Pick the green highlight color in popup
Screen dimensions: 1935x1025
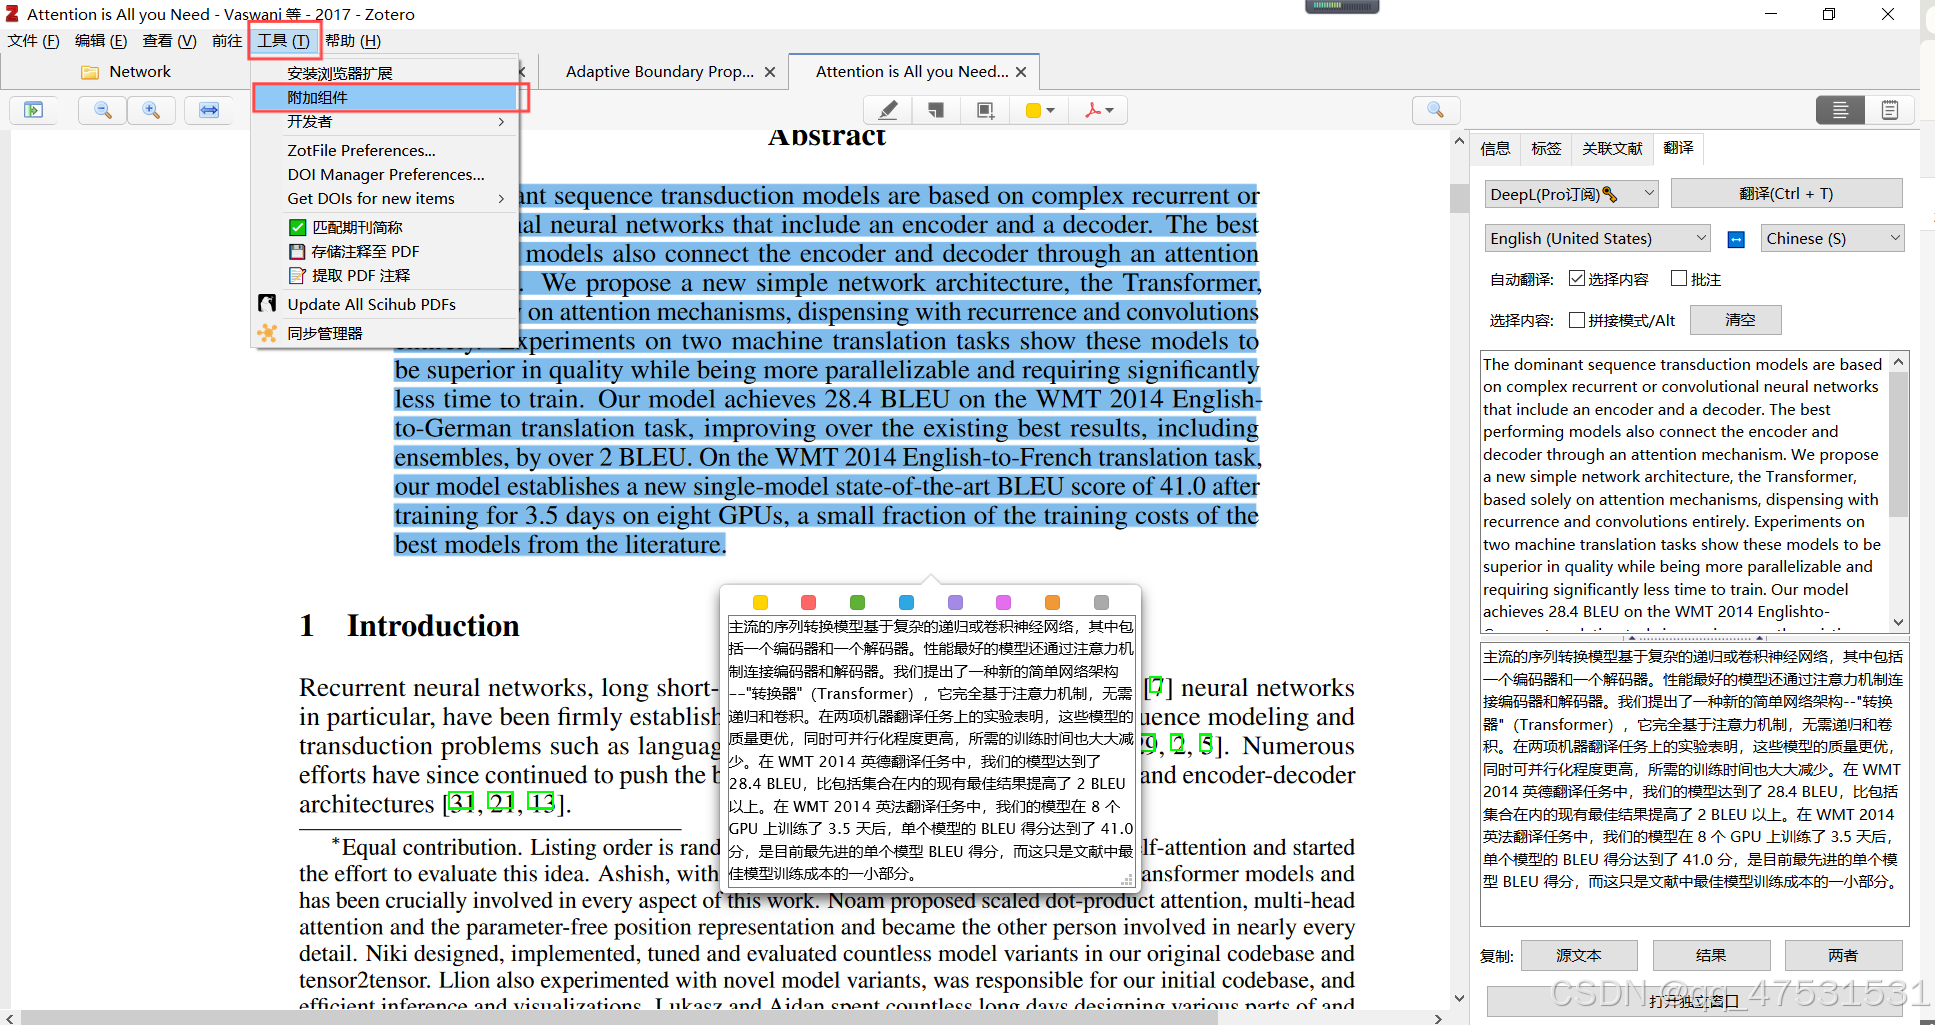tap(857, 602)
